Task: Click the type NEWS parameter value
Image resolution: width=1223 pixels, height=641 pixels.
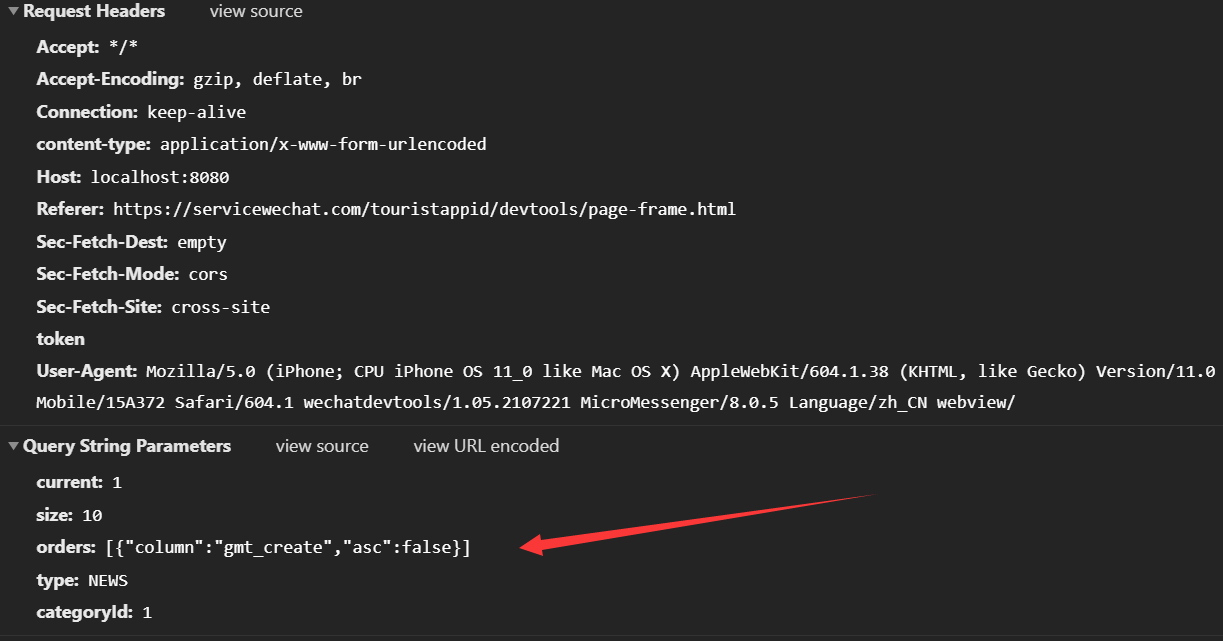Action: [x=108, y=580]
